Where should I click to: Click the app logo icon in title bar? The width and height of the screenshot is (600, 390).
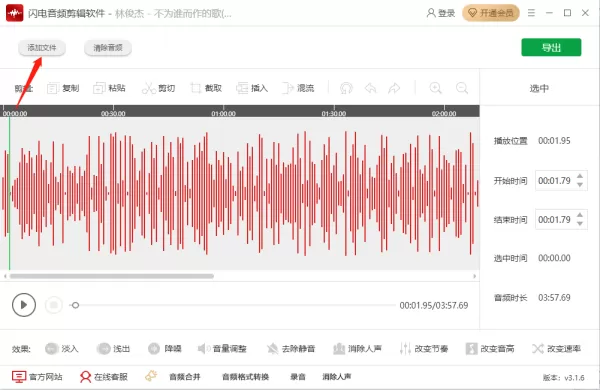coord(15,13)
